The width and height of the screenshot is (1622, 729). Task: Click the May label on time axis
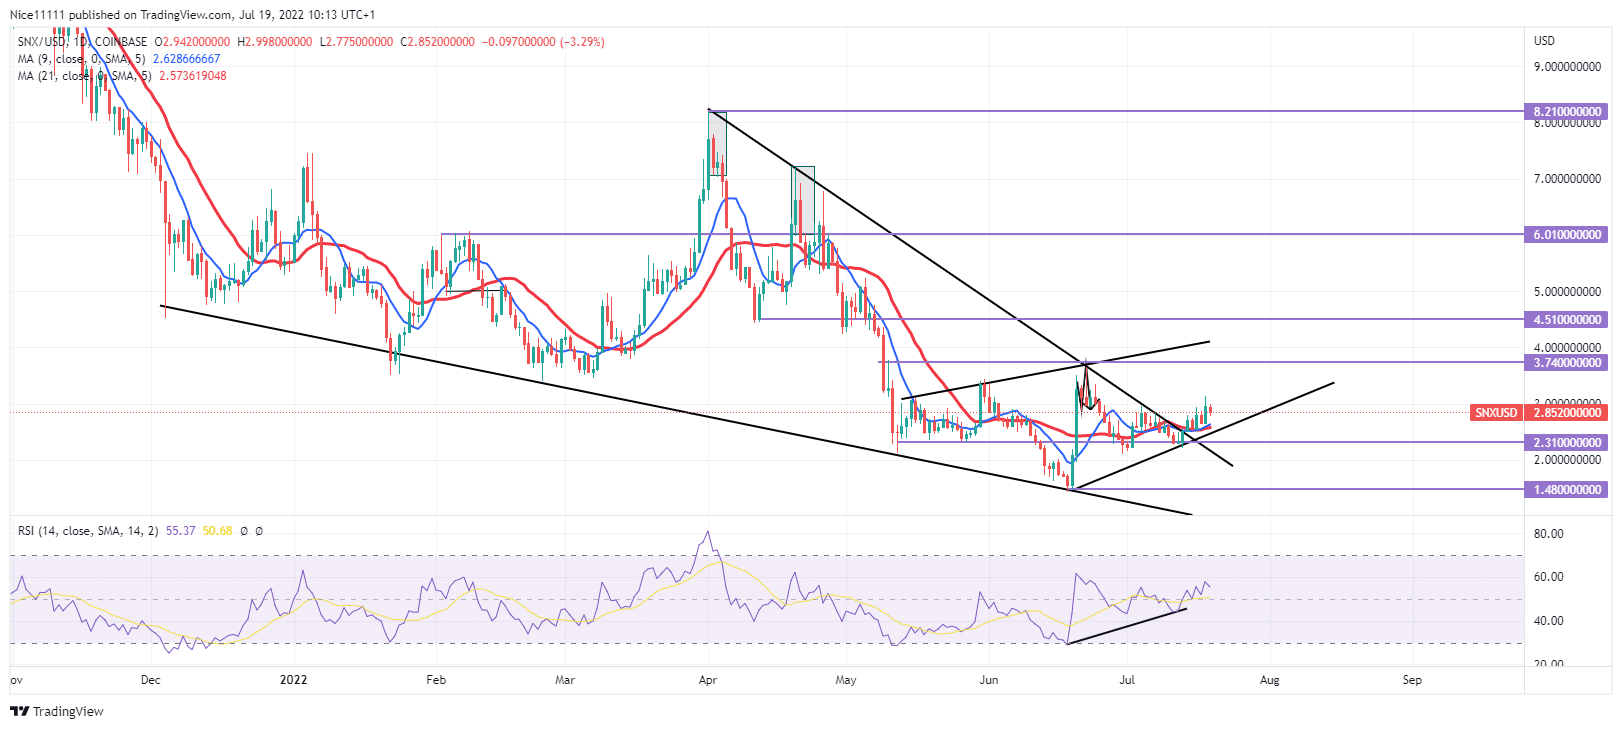pyautogui.click(x=846, y=680)
